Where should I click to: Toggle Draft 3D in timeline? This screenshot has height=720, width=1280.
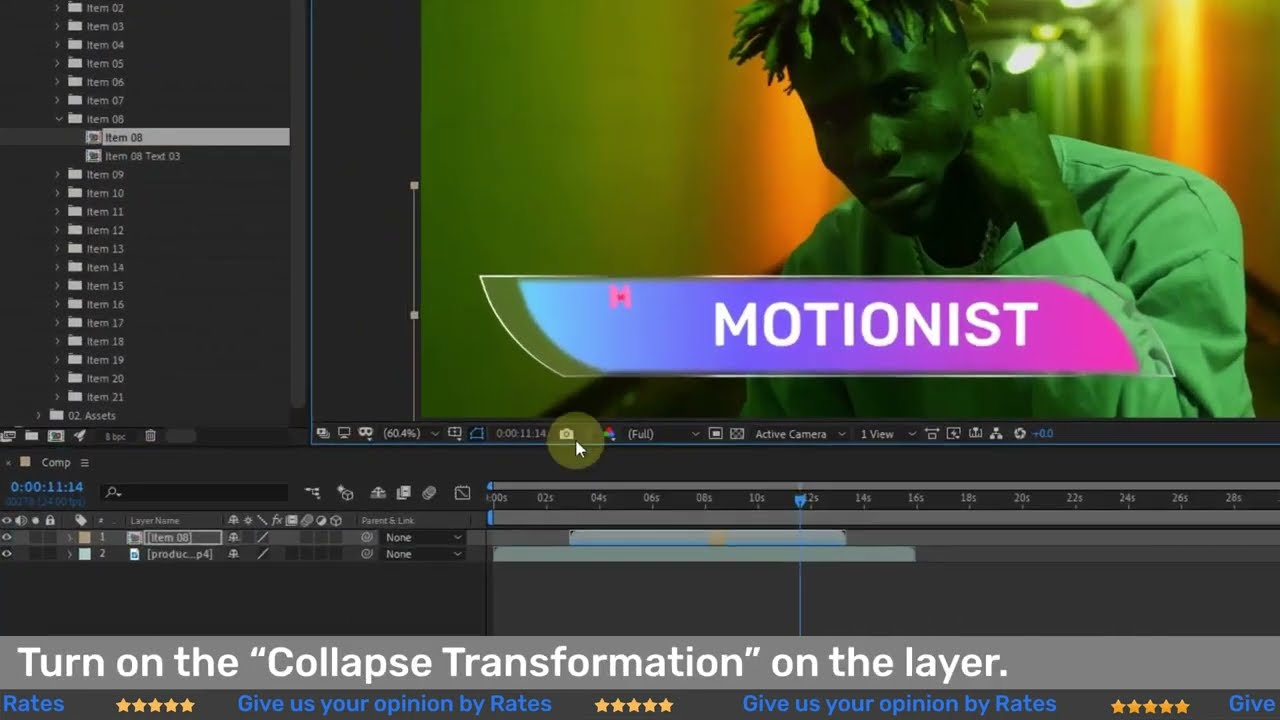346,493
